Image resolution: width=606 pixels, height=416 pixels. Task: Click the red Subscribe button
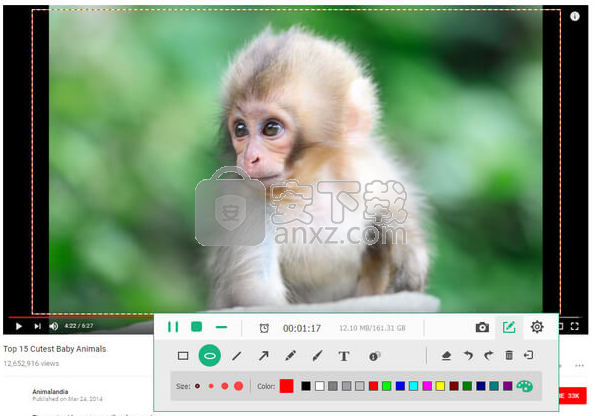pyautogui.click(x=573, y=396)
